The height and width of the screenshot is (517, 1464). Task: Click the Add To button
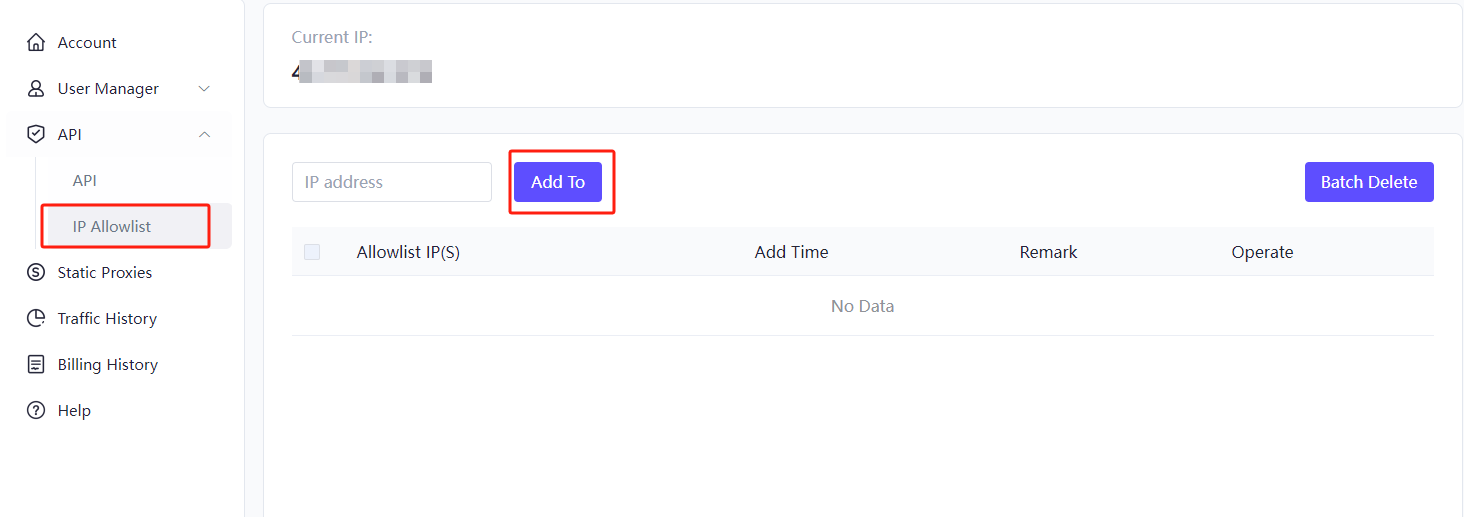(x=558, y=182)
